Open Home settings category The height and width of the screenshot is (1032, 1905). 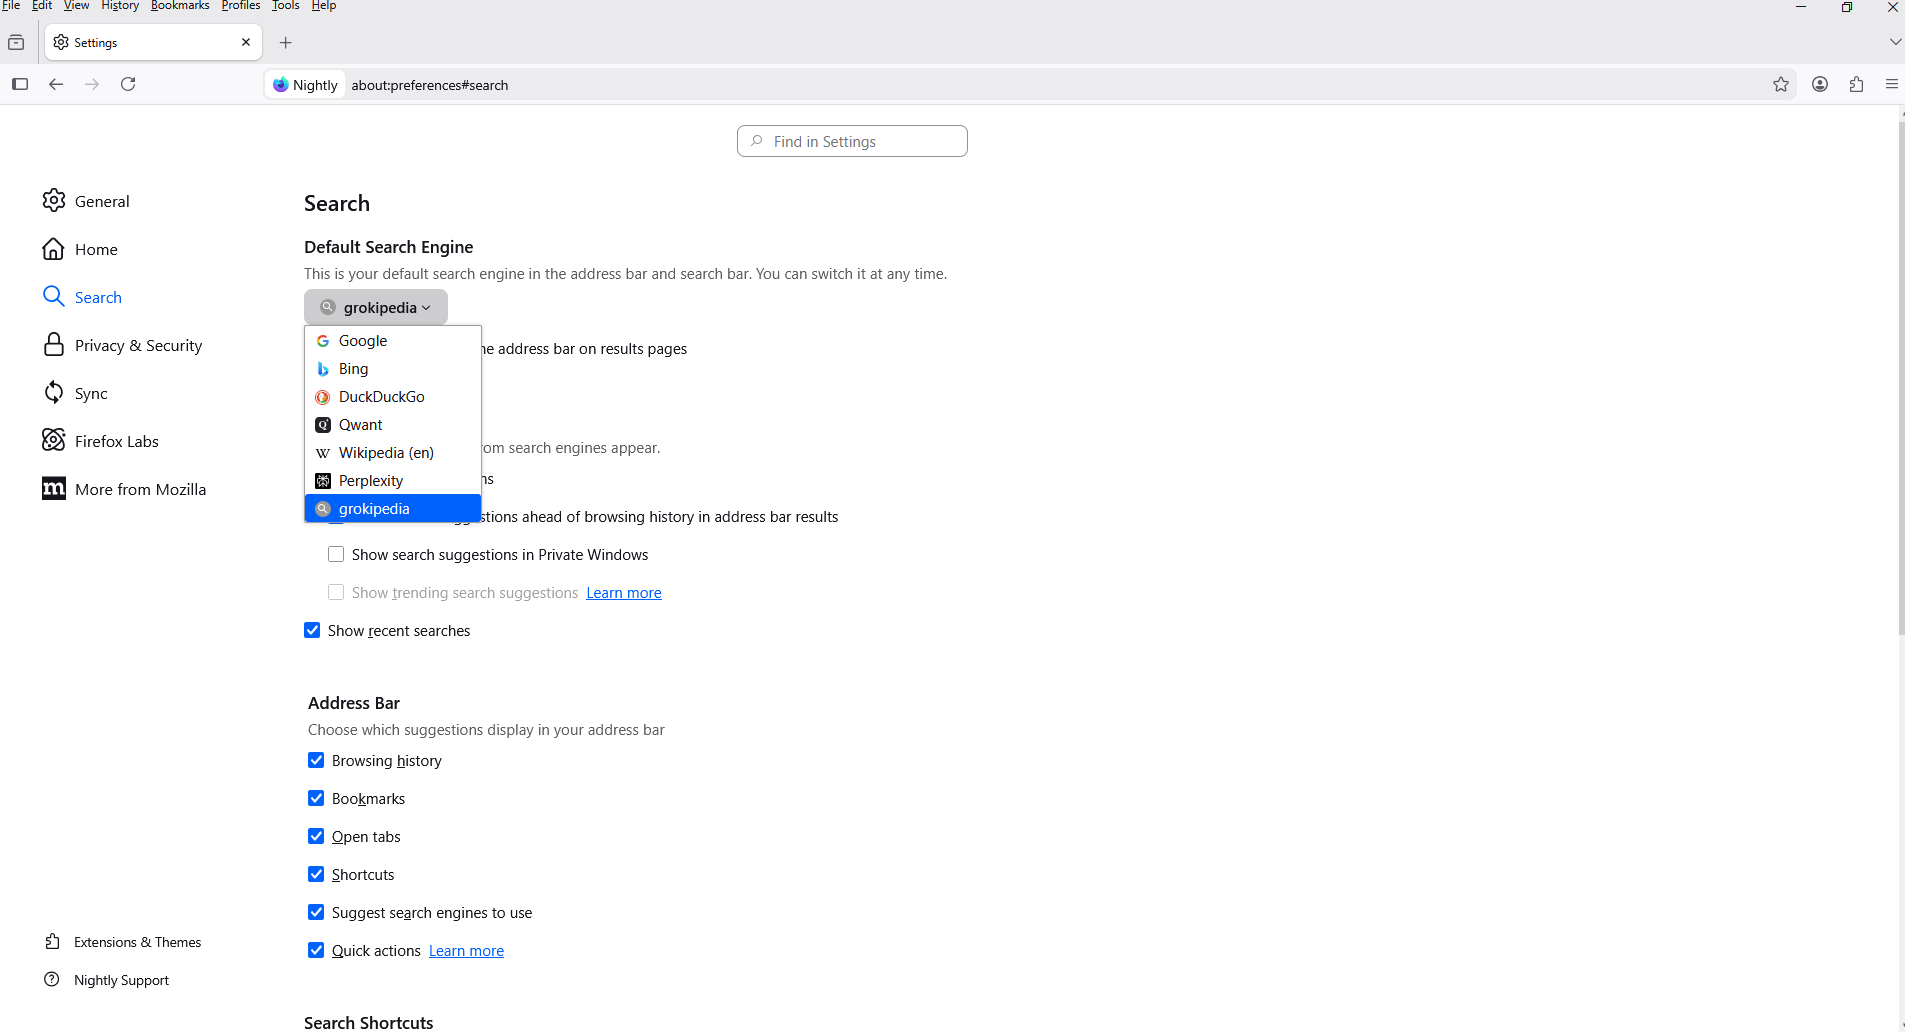pyautogui.click(x=80, y=249)
